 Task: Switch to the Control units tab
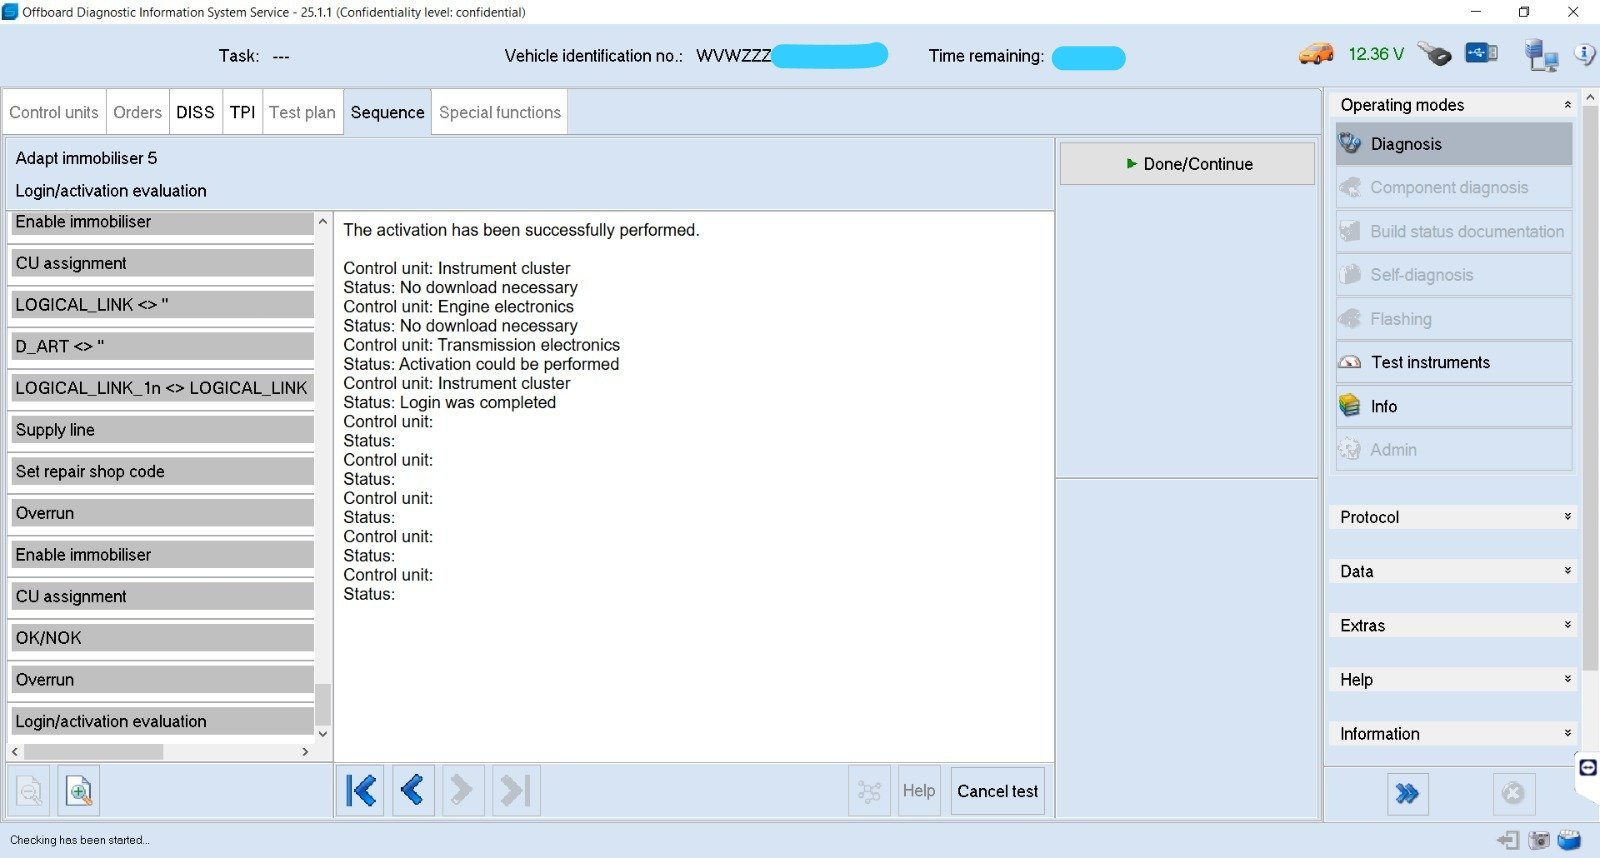[54, 112]
